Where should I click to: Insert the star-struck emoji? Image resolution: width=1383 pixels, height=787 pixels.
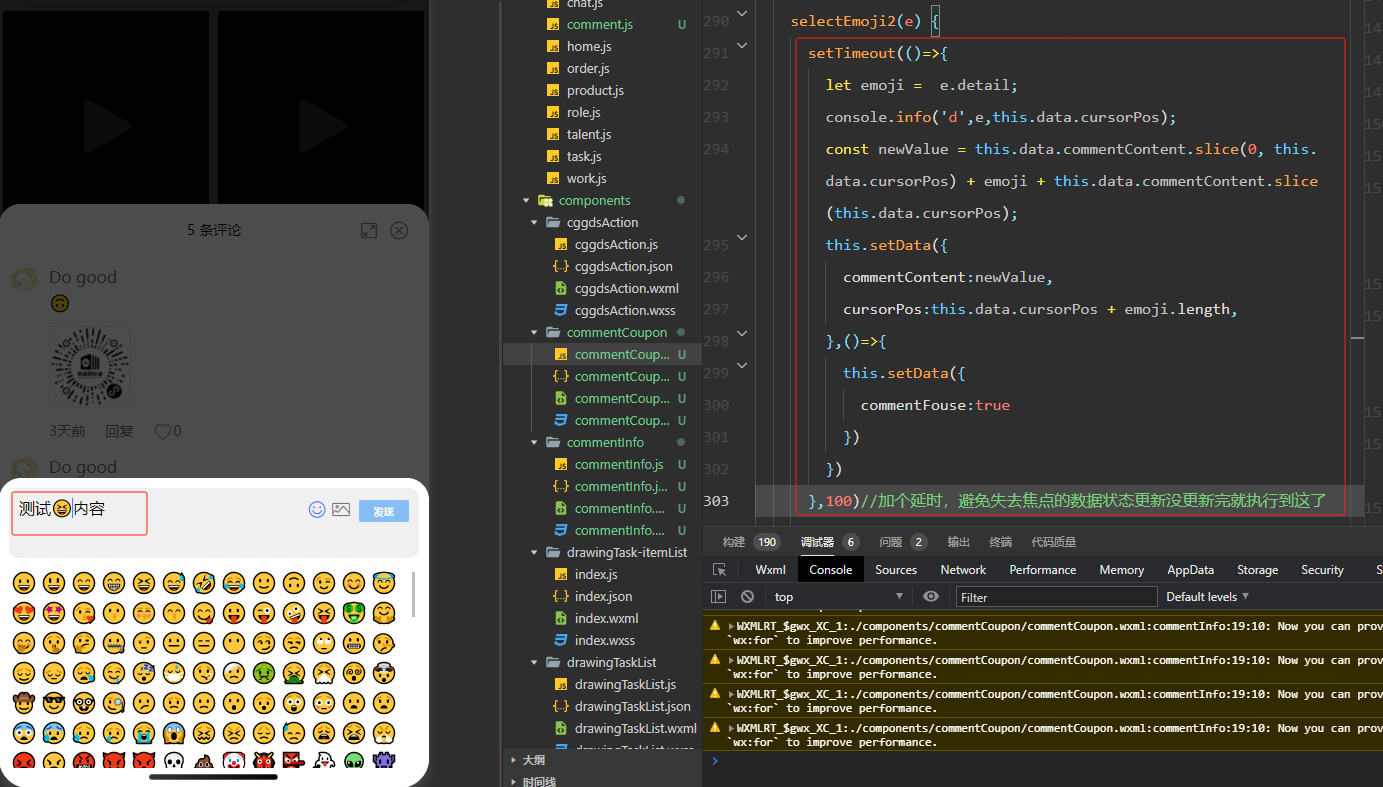coord(54,613)
